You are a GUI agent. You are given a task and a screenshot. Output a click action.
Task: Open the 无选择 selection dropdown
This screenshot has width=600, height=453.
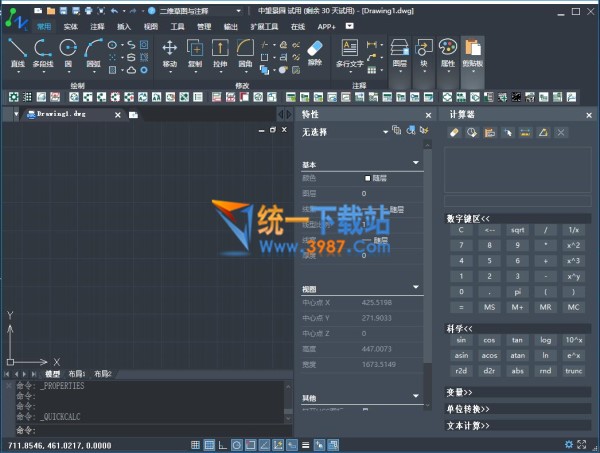point(344,132)
